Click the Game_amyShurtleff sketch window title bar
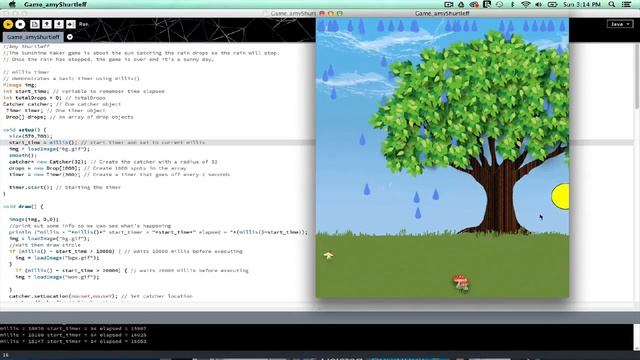This screenshot has width=640, height=360. (442, 13)
